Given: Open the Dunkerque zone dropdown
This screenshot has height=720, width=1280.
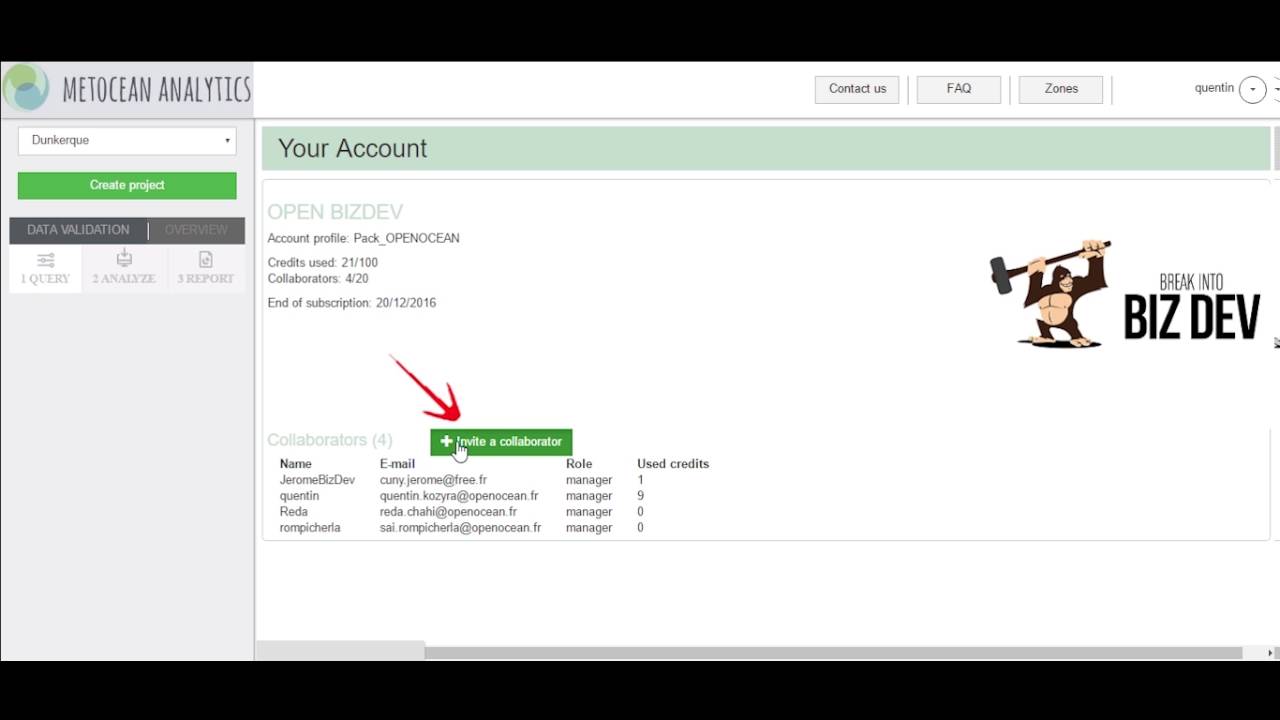Looking at the screenshot, I should point(127,141).
